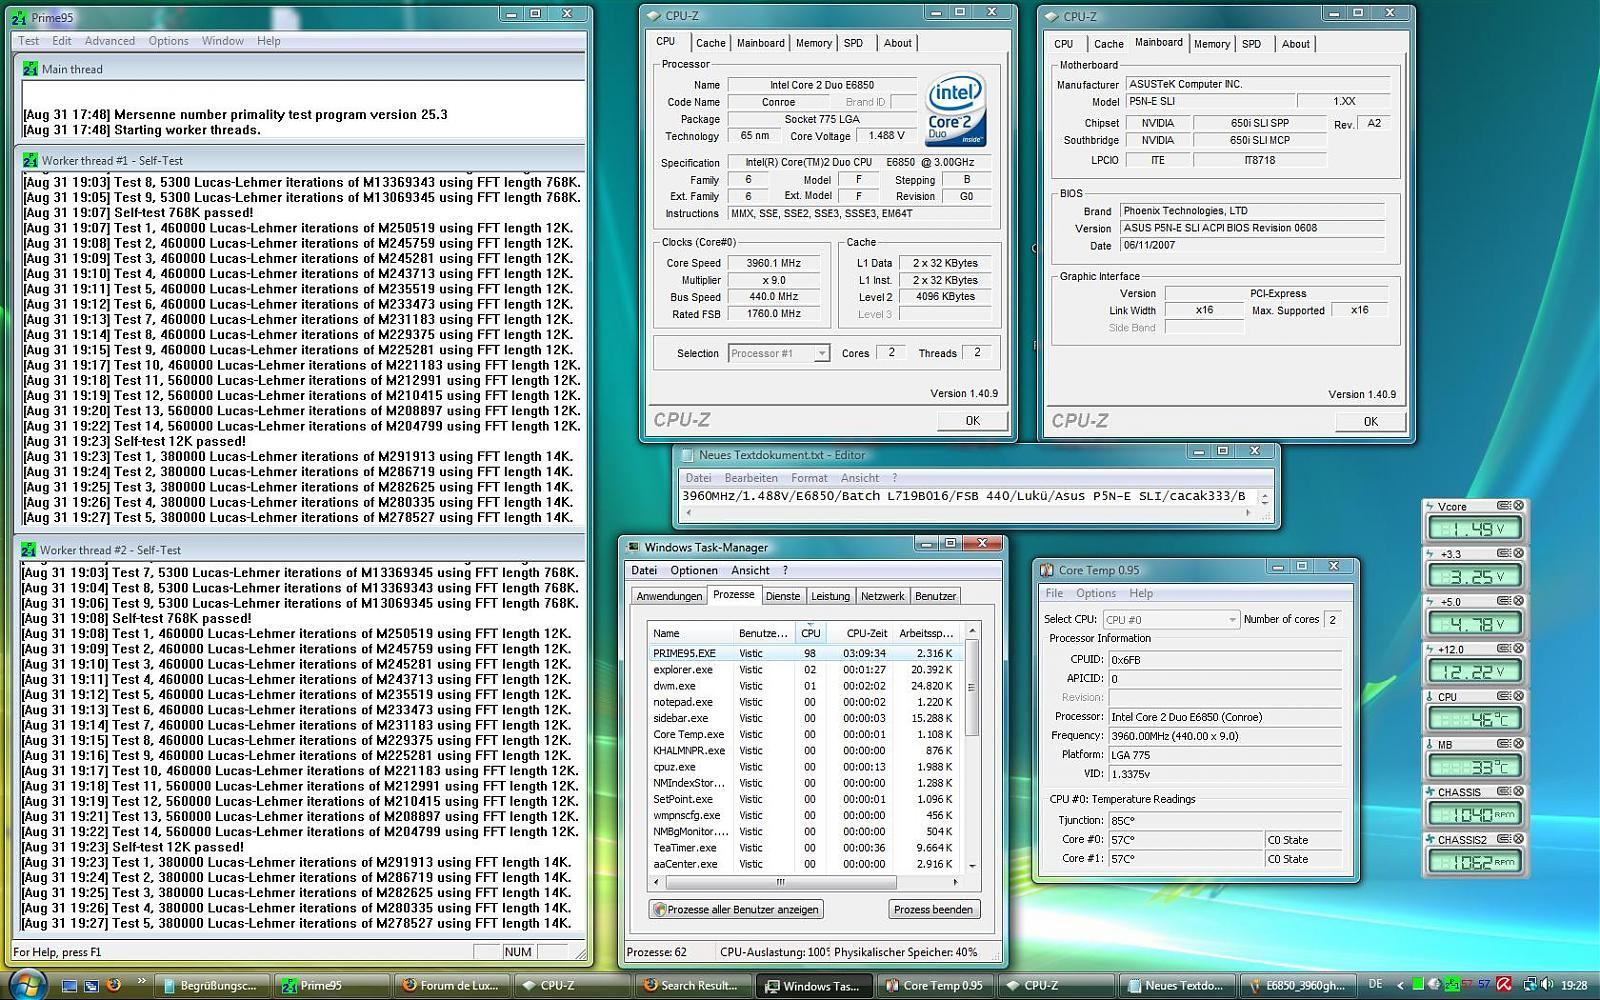Open settings of the CHASSIS2 fan gadget
Screen dimensions: 1600x1000
pyautogui.click(x=1503, y=839)
